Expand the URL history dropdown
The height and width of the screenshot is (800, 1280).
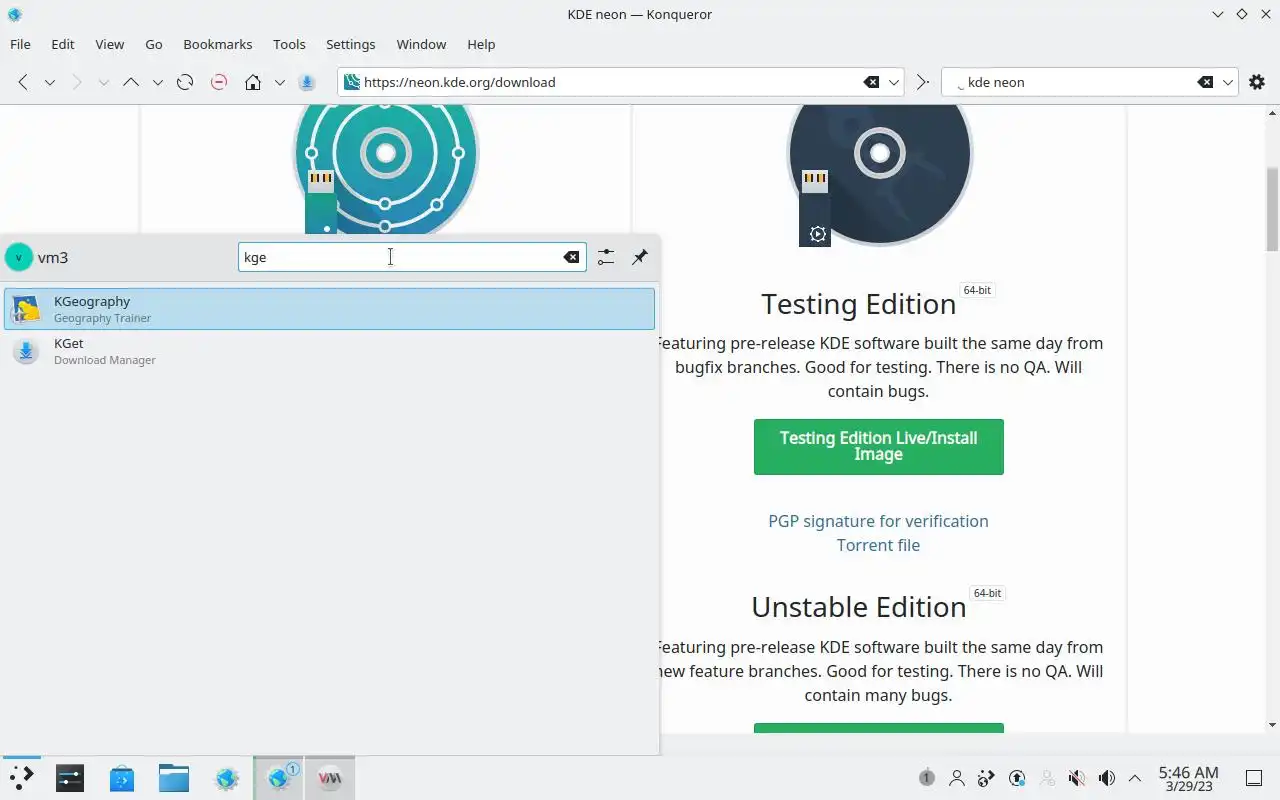894,82
